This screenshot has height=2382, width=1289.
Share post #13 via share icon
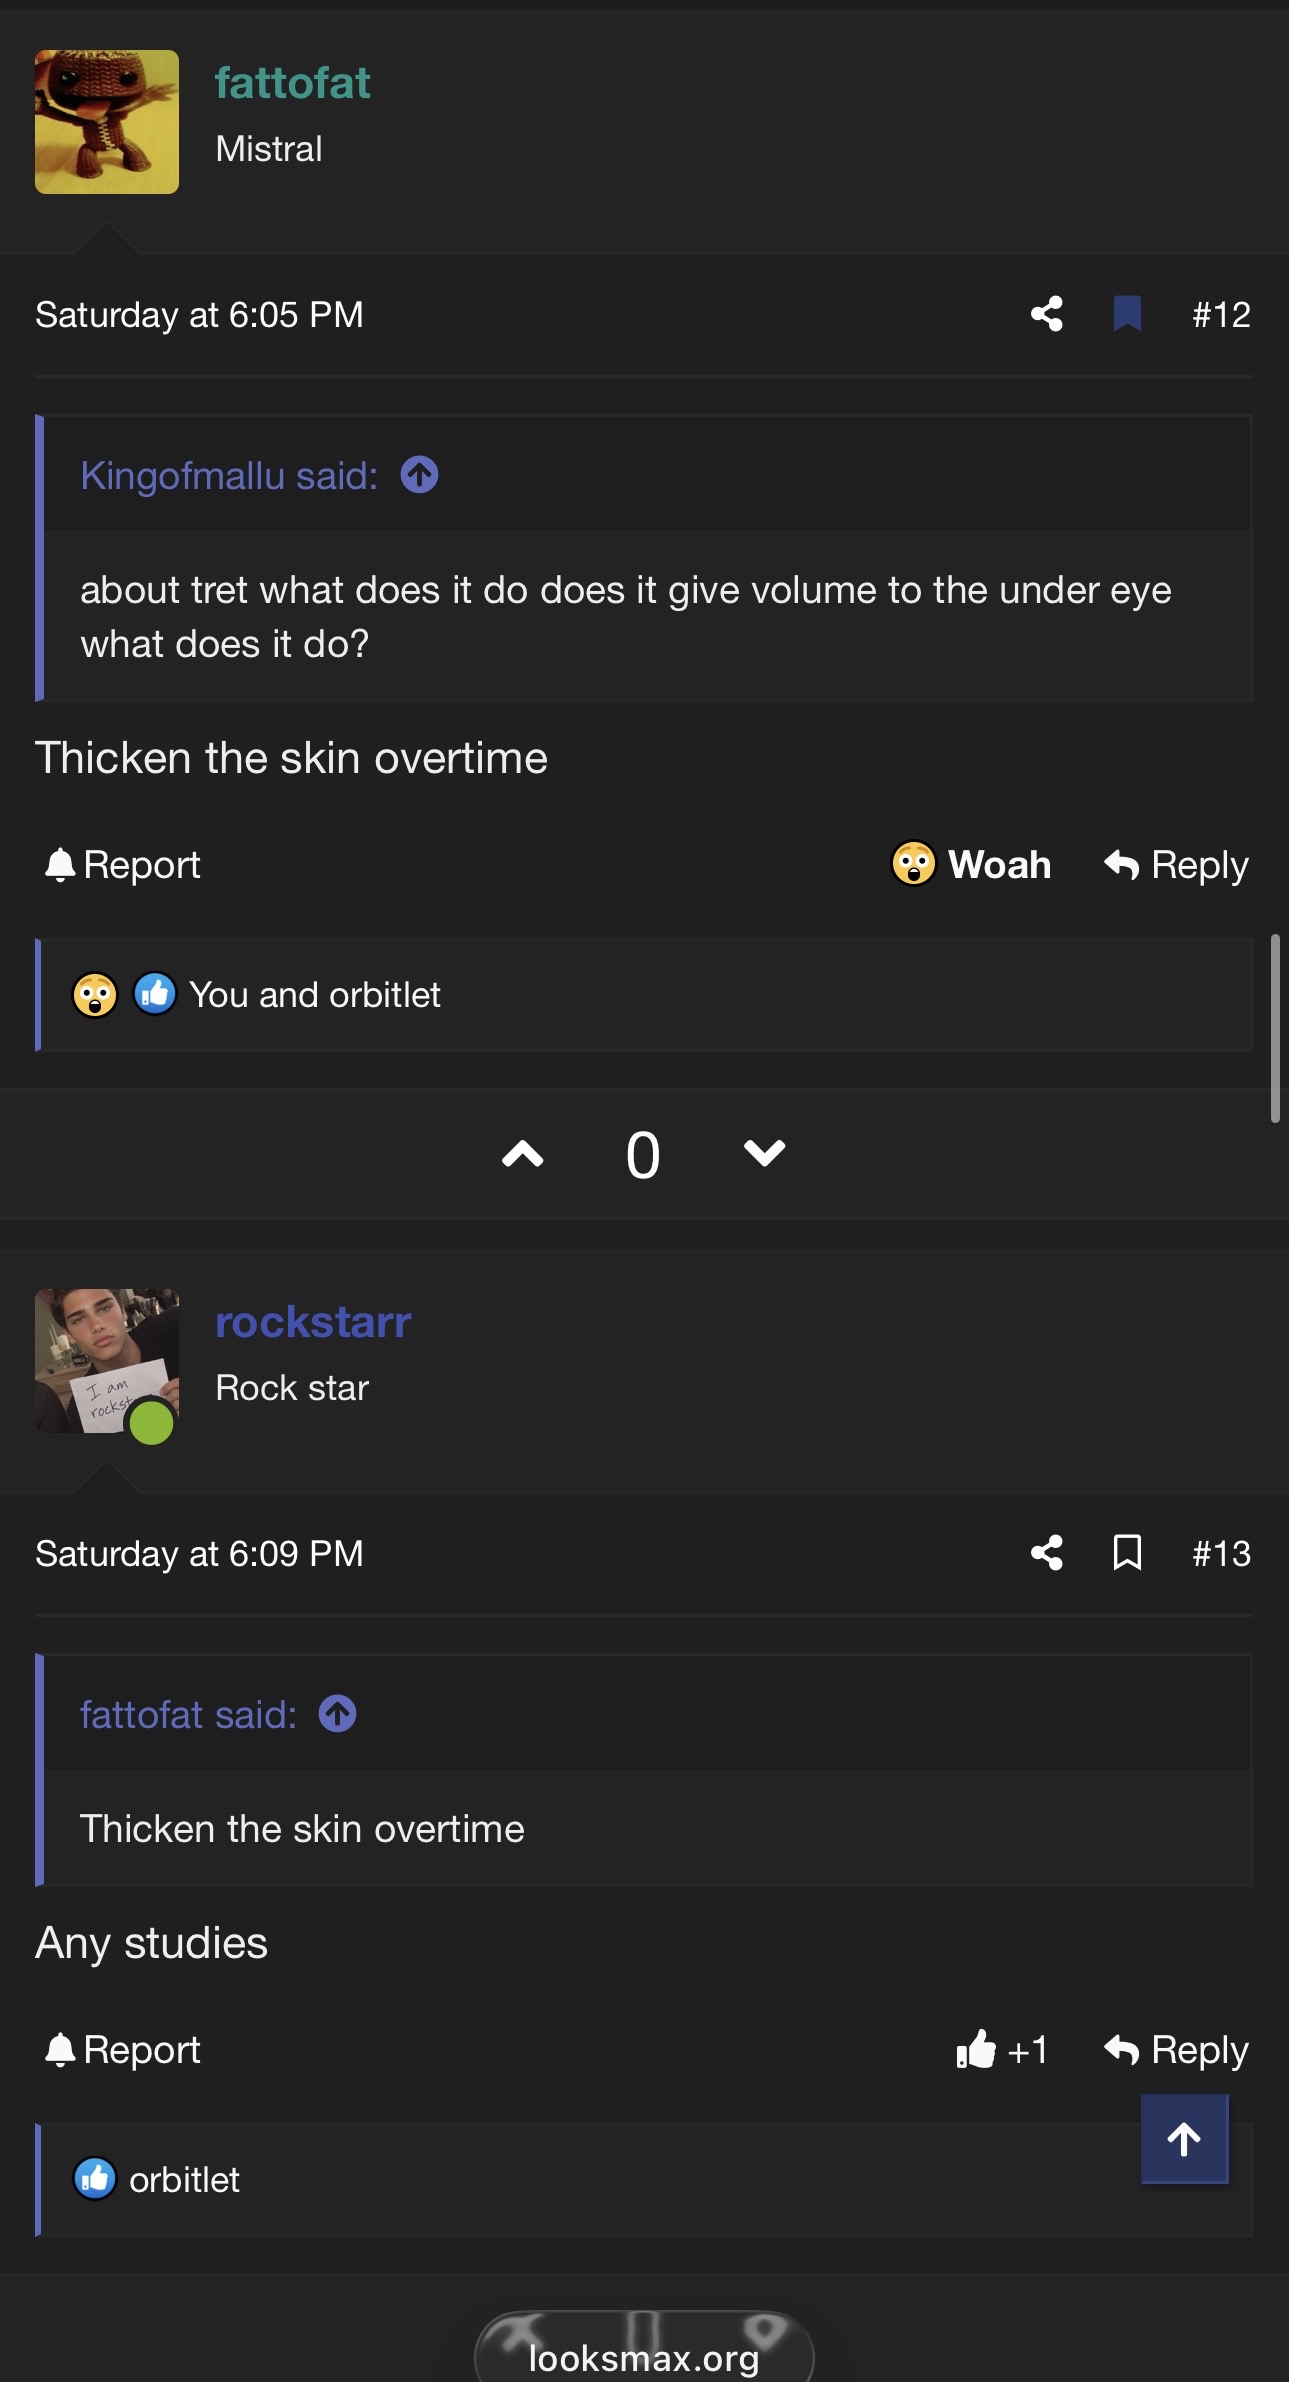pos(1046,1553)
